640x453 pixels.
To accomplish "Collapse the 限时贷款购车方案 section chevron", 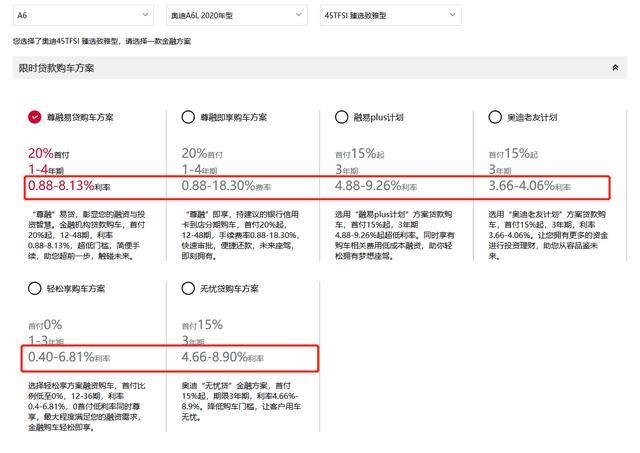I will point(615,68).
